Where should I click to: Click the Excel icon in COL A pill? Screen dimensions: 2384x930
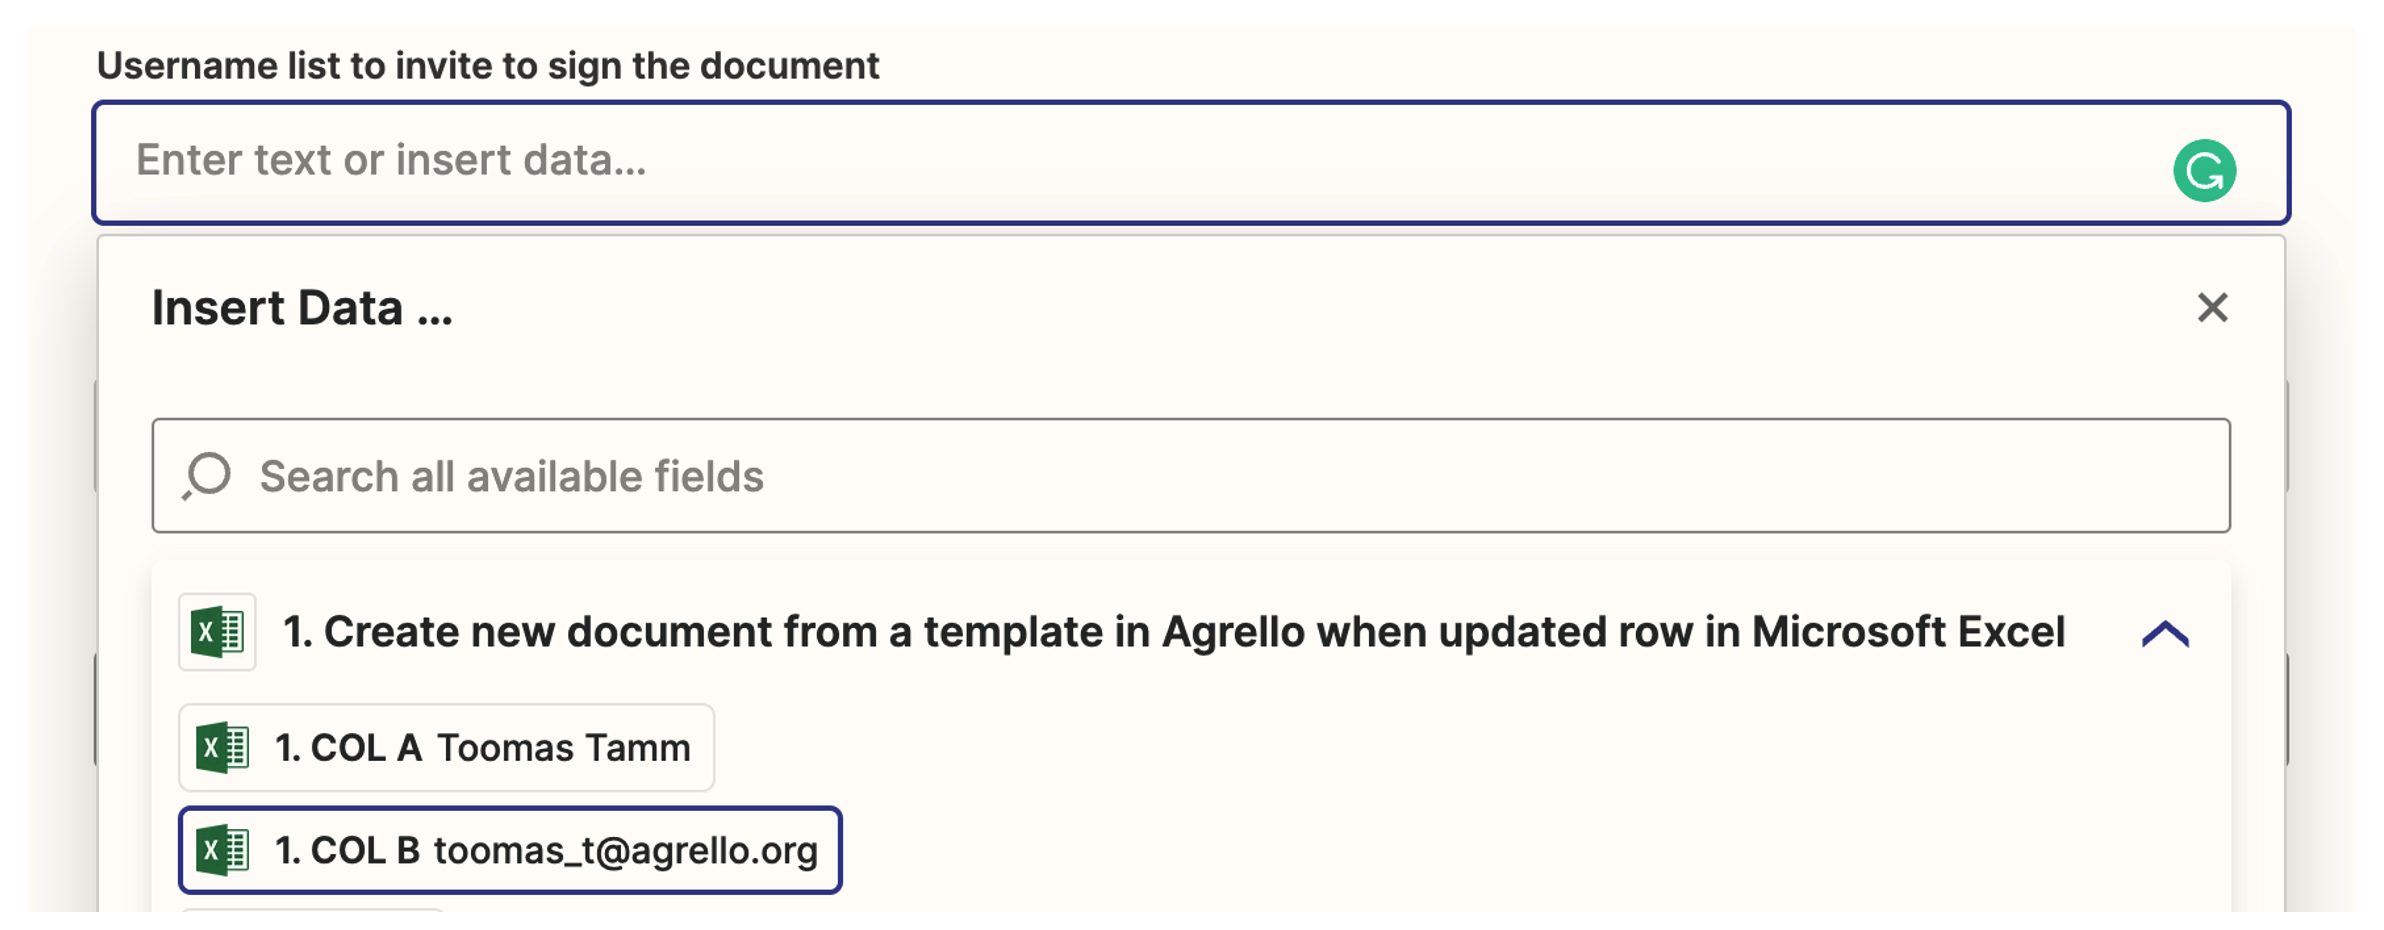pyautogui.click(x=222, y=748)
